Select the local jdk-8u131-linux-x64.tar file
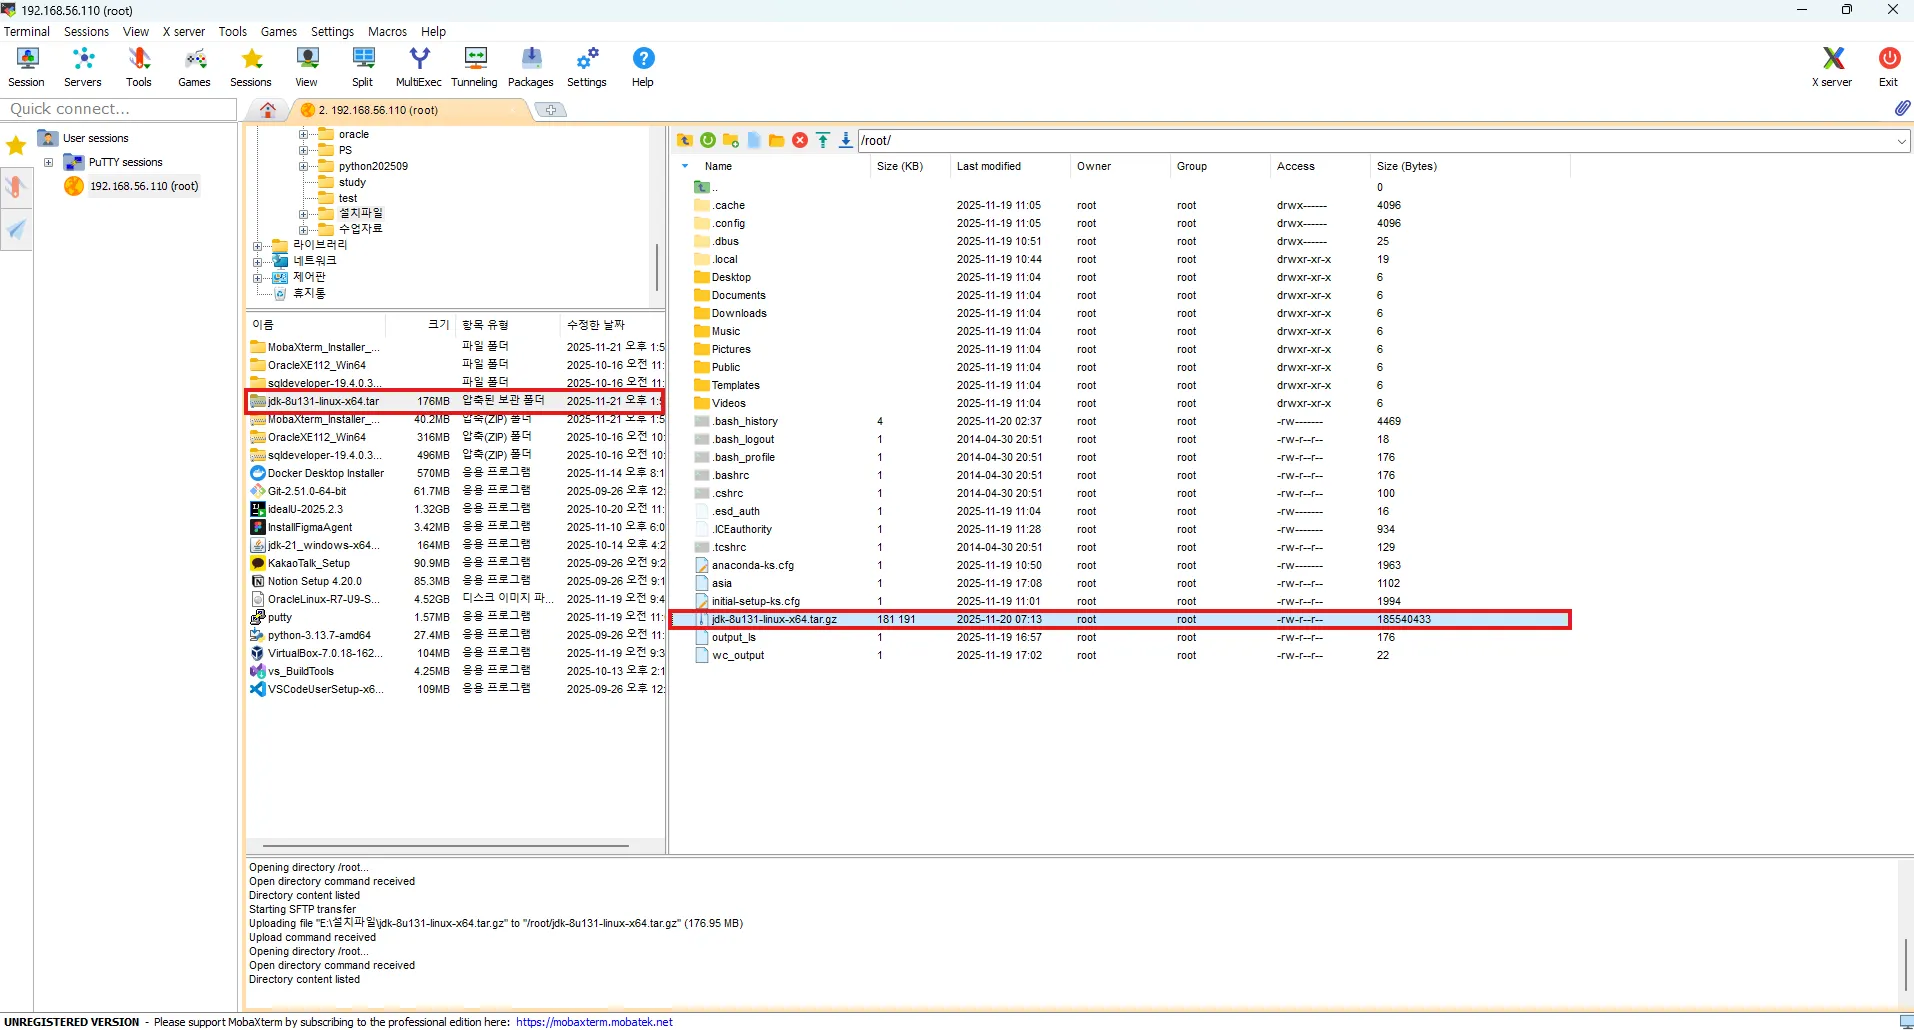The height and width of the screenshot is (1030, 1914). tap(455, 401)
